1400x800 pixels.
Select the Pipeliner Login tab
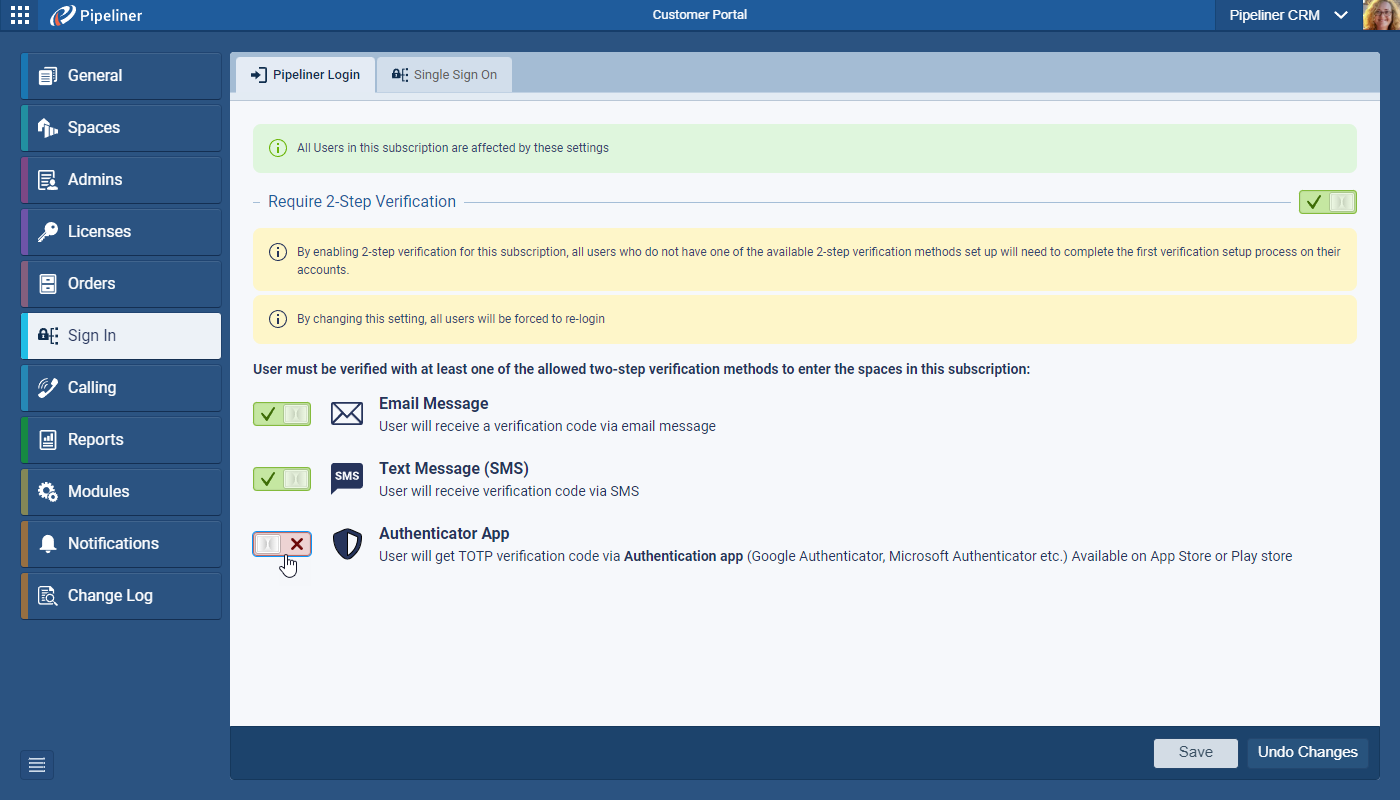coord(305,75)
